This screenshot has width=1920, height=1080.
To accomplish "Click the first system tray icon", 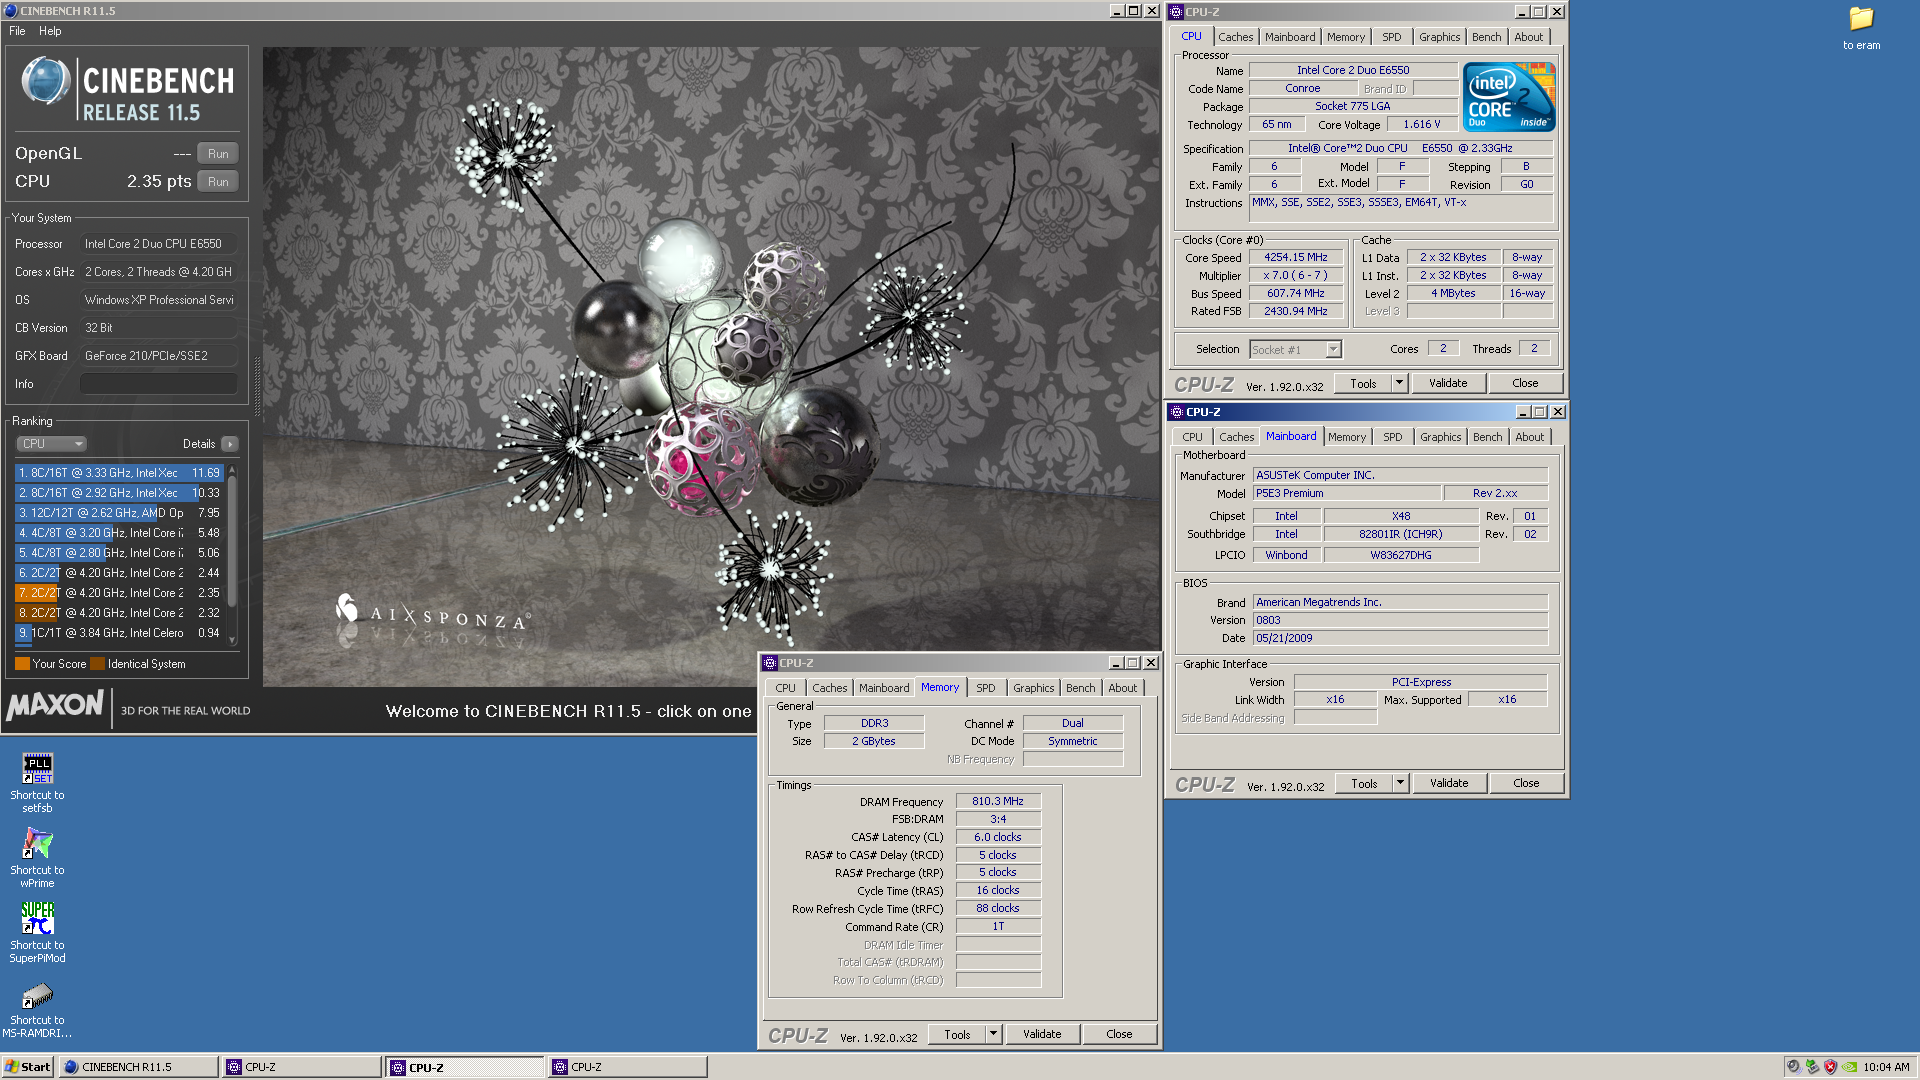I will tap(1793, 1067).
